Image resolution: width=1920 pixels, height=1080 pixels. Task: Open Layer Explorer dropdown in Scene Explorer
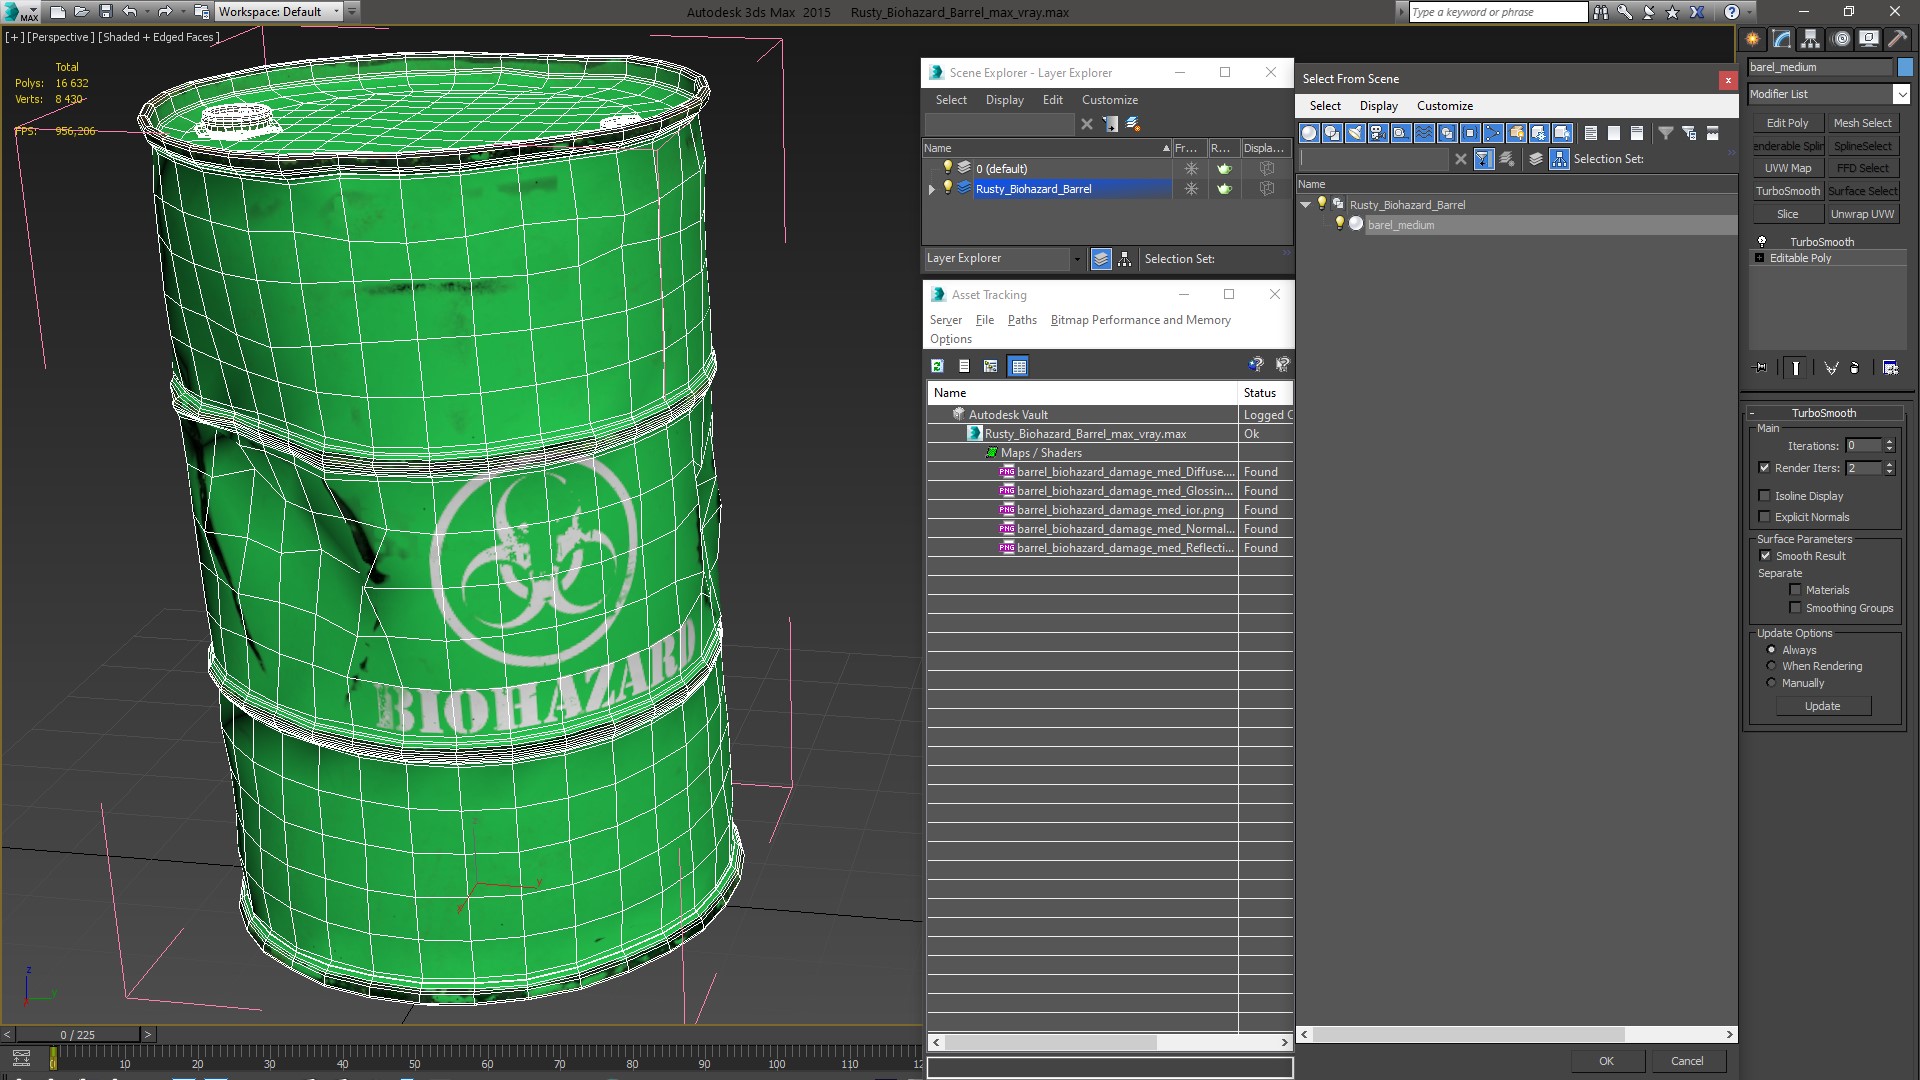coord(1077,259)
